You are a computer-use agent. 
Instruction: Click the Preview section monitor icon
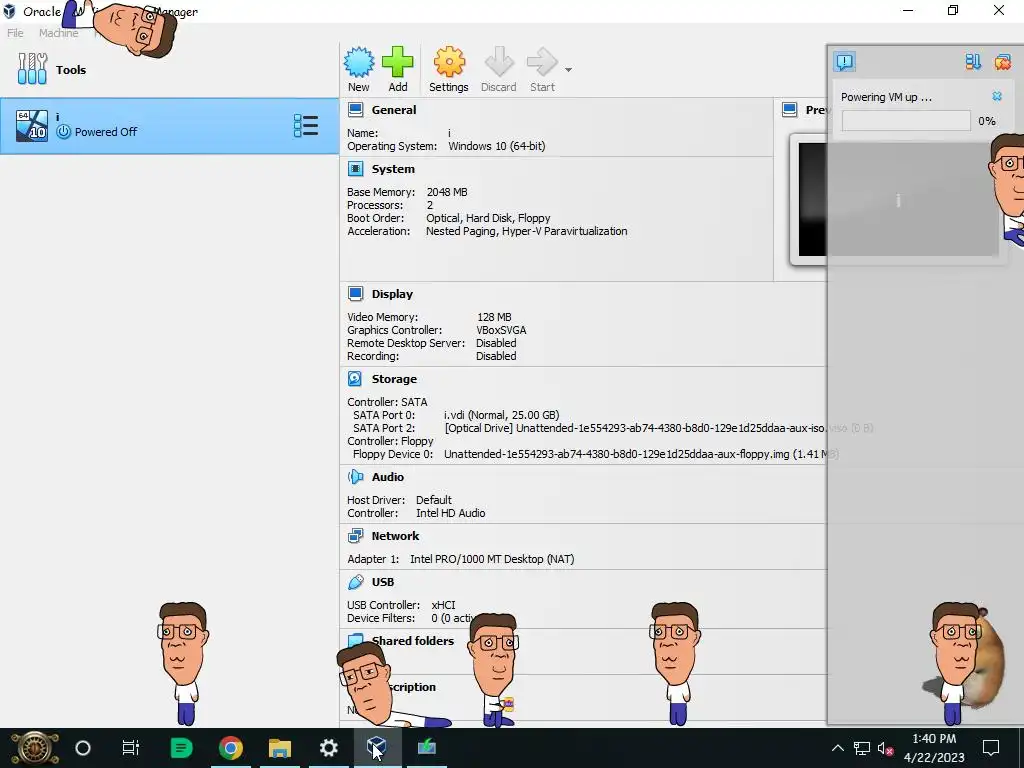(790, 110)
